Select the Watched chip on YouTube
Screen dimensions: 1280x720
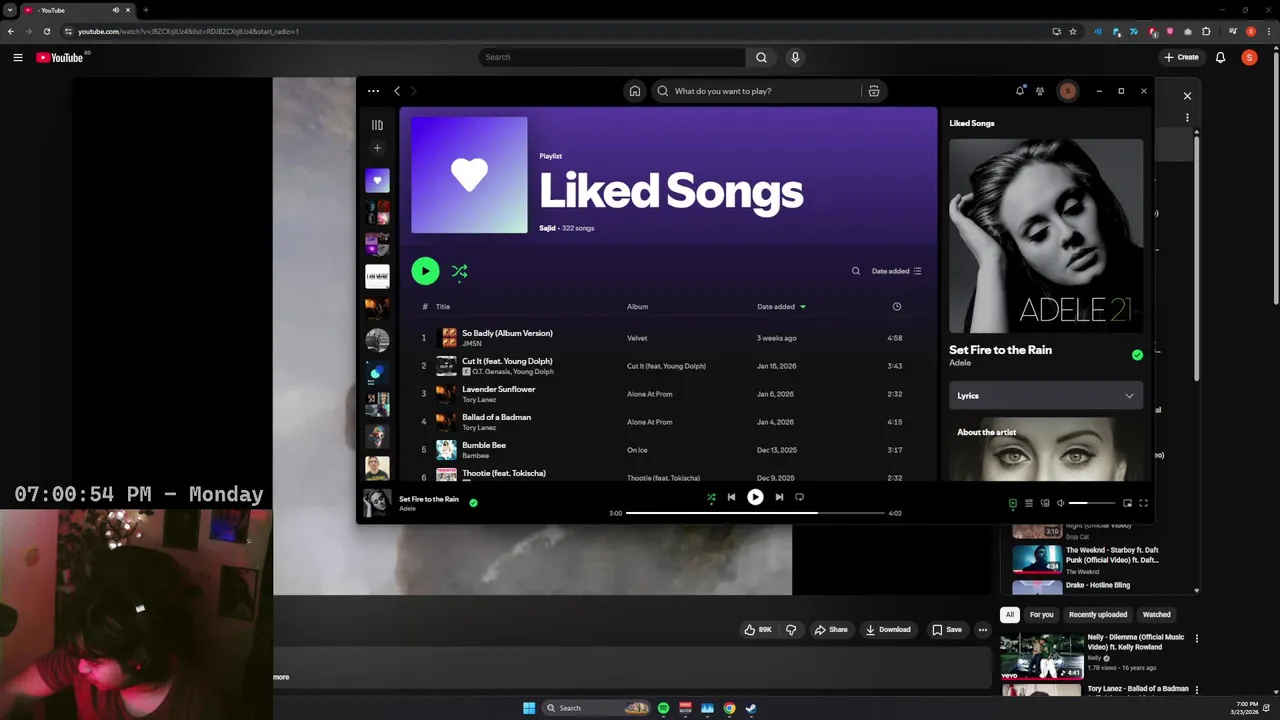1156,615
